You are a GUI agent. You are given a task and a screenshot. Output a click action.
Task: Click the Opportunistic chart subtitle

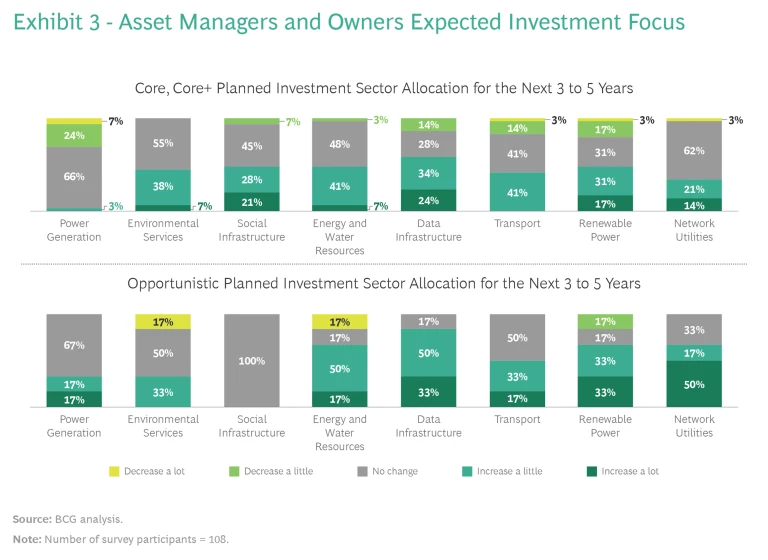click(x=383, y=283)
